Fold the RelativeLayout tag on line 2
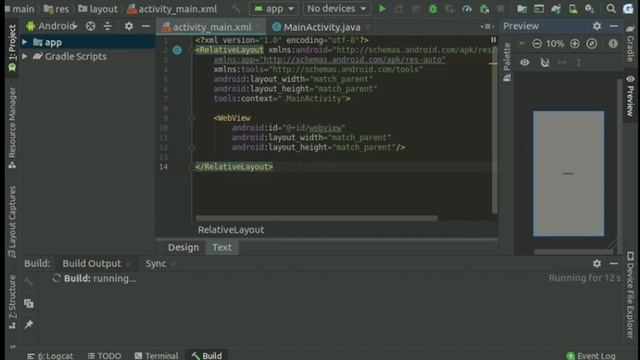The width and height of the screenshot is (640, 360). 191,50
